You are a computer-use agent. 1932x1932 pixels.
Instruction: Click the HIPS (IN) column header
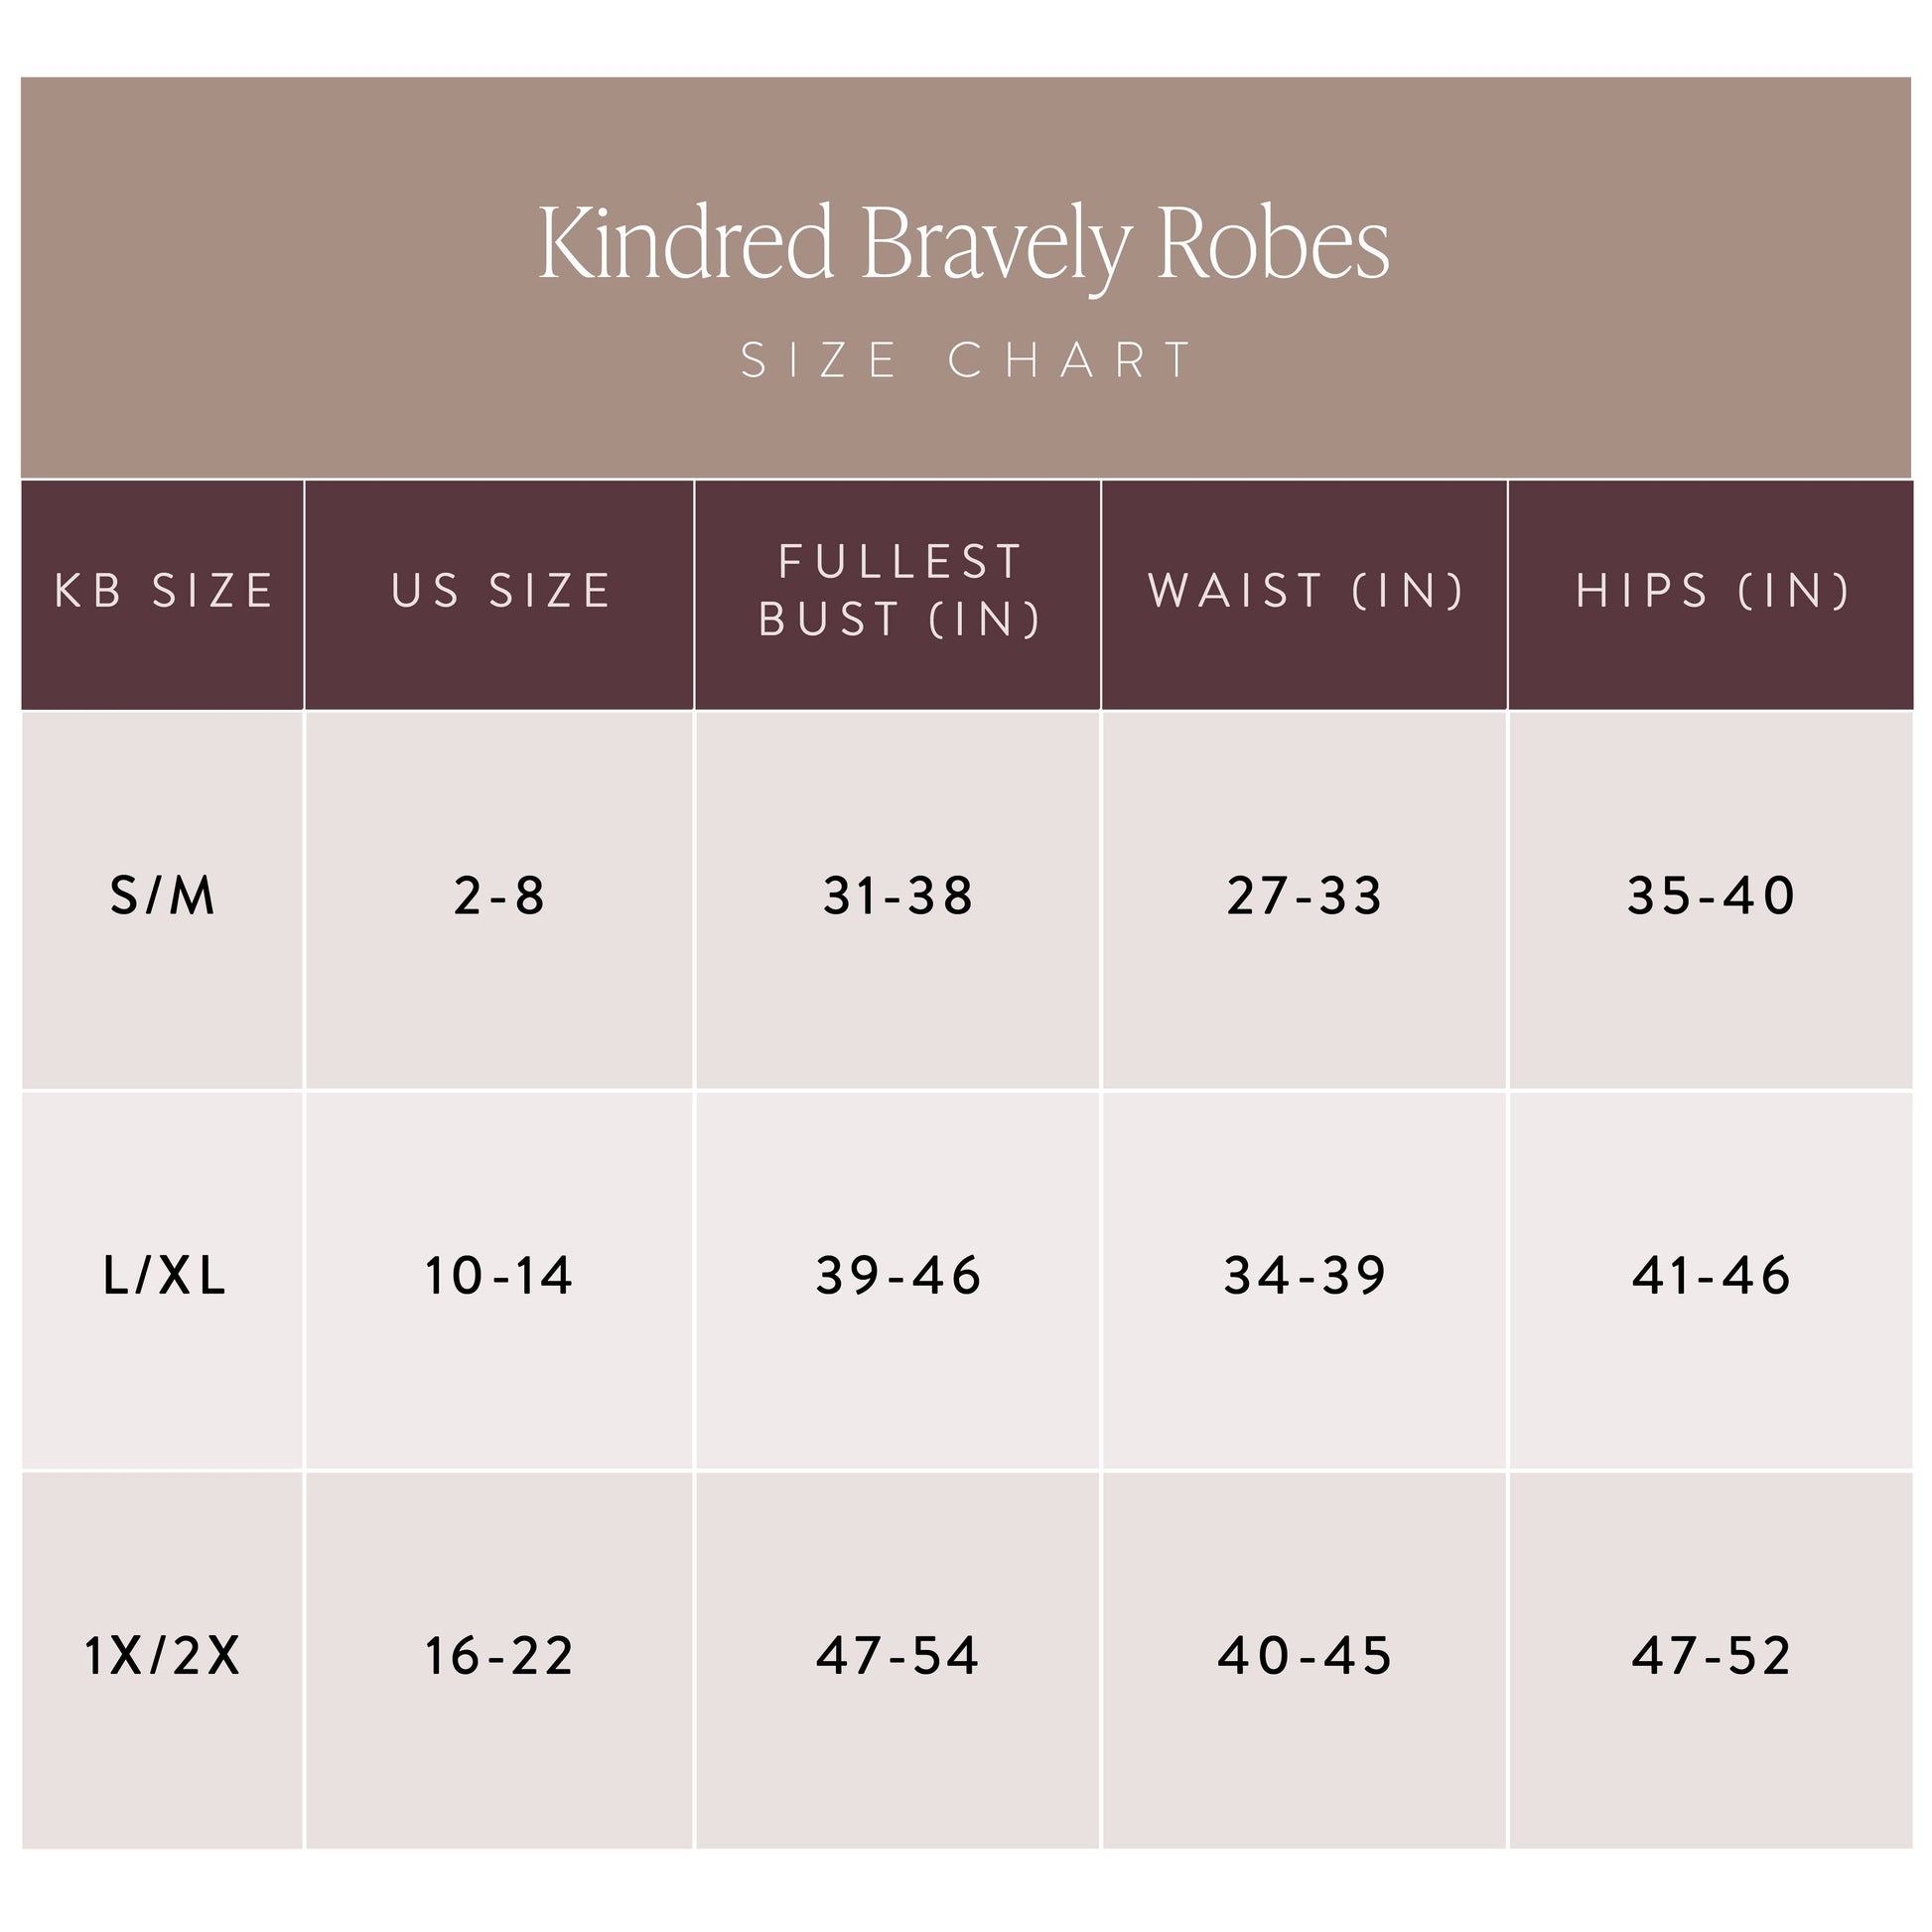coord(1711,591)
